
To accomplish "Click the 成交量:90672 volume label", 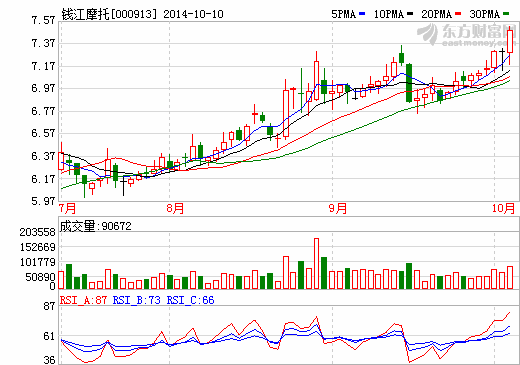I will tap(96, 226).
